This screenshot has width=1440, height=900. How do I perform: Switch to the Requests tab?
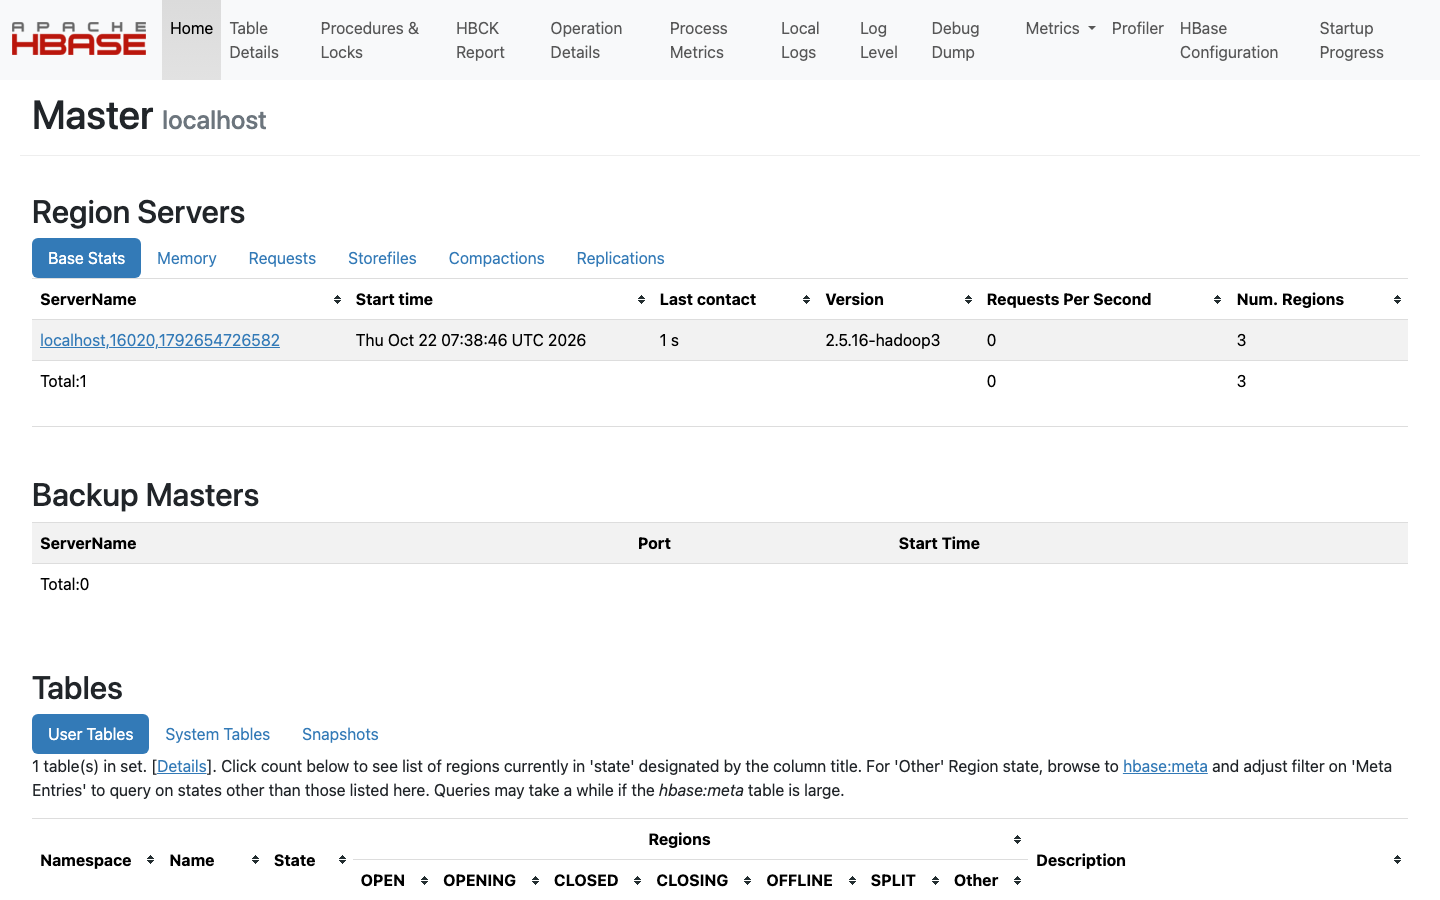click(x=282, y=258)
